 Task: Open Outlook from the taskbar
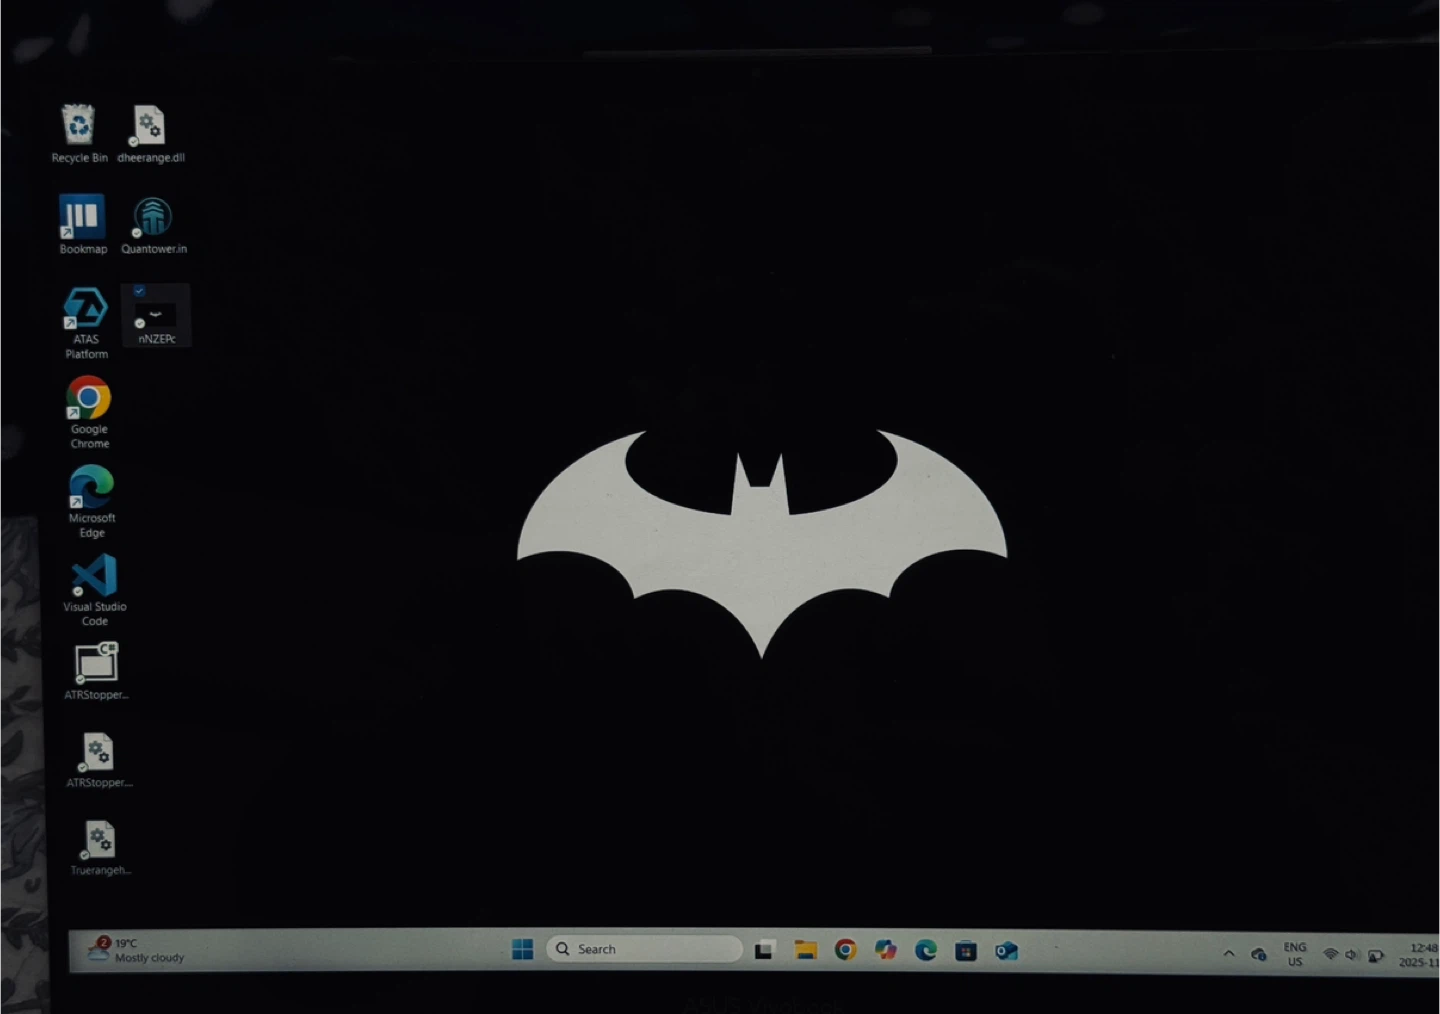[1006, 951]
